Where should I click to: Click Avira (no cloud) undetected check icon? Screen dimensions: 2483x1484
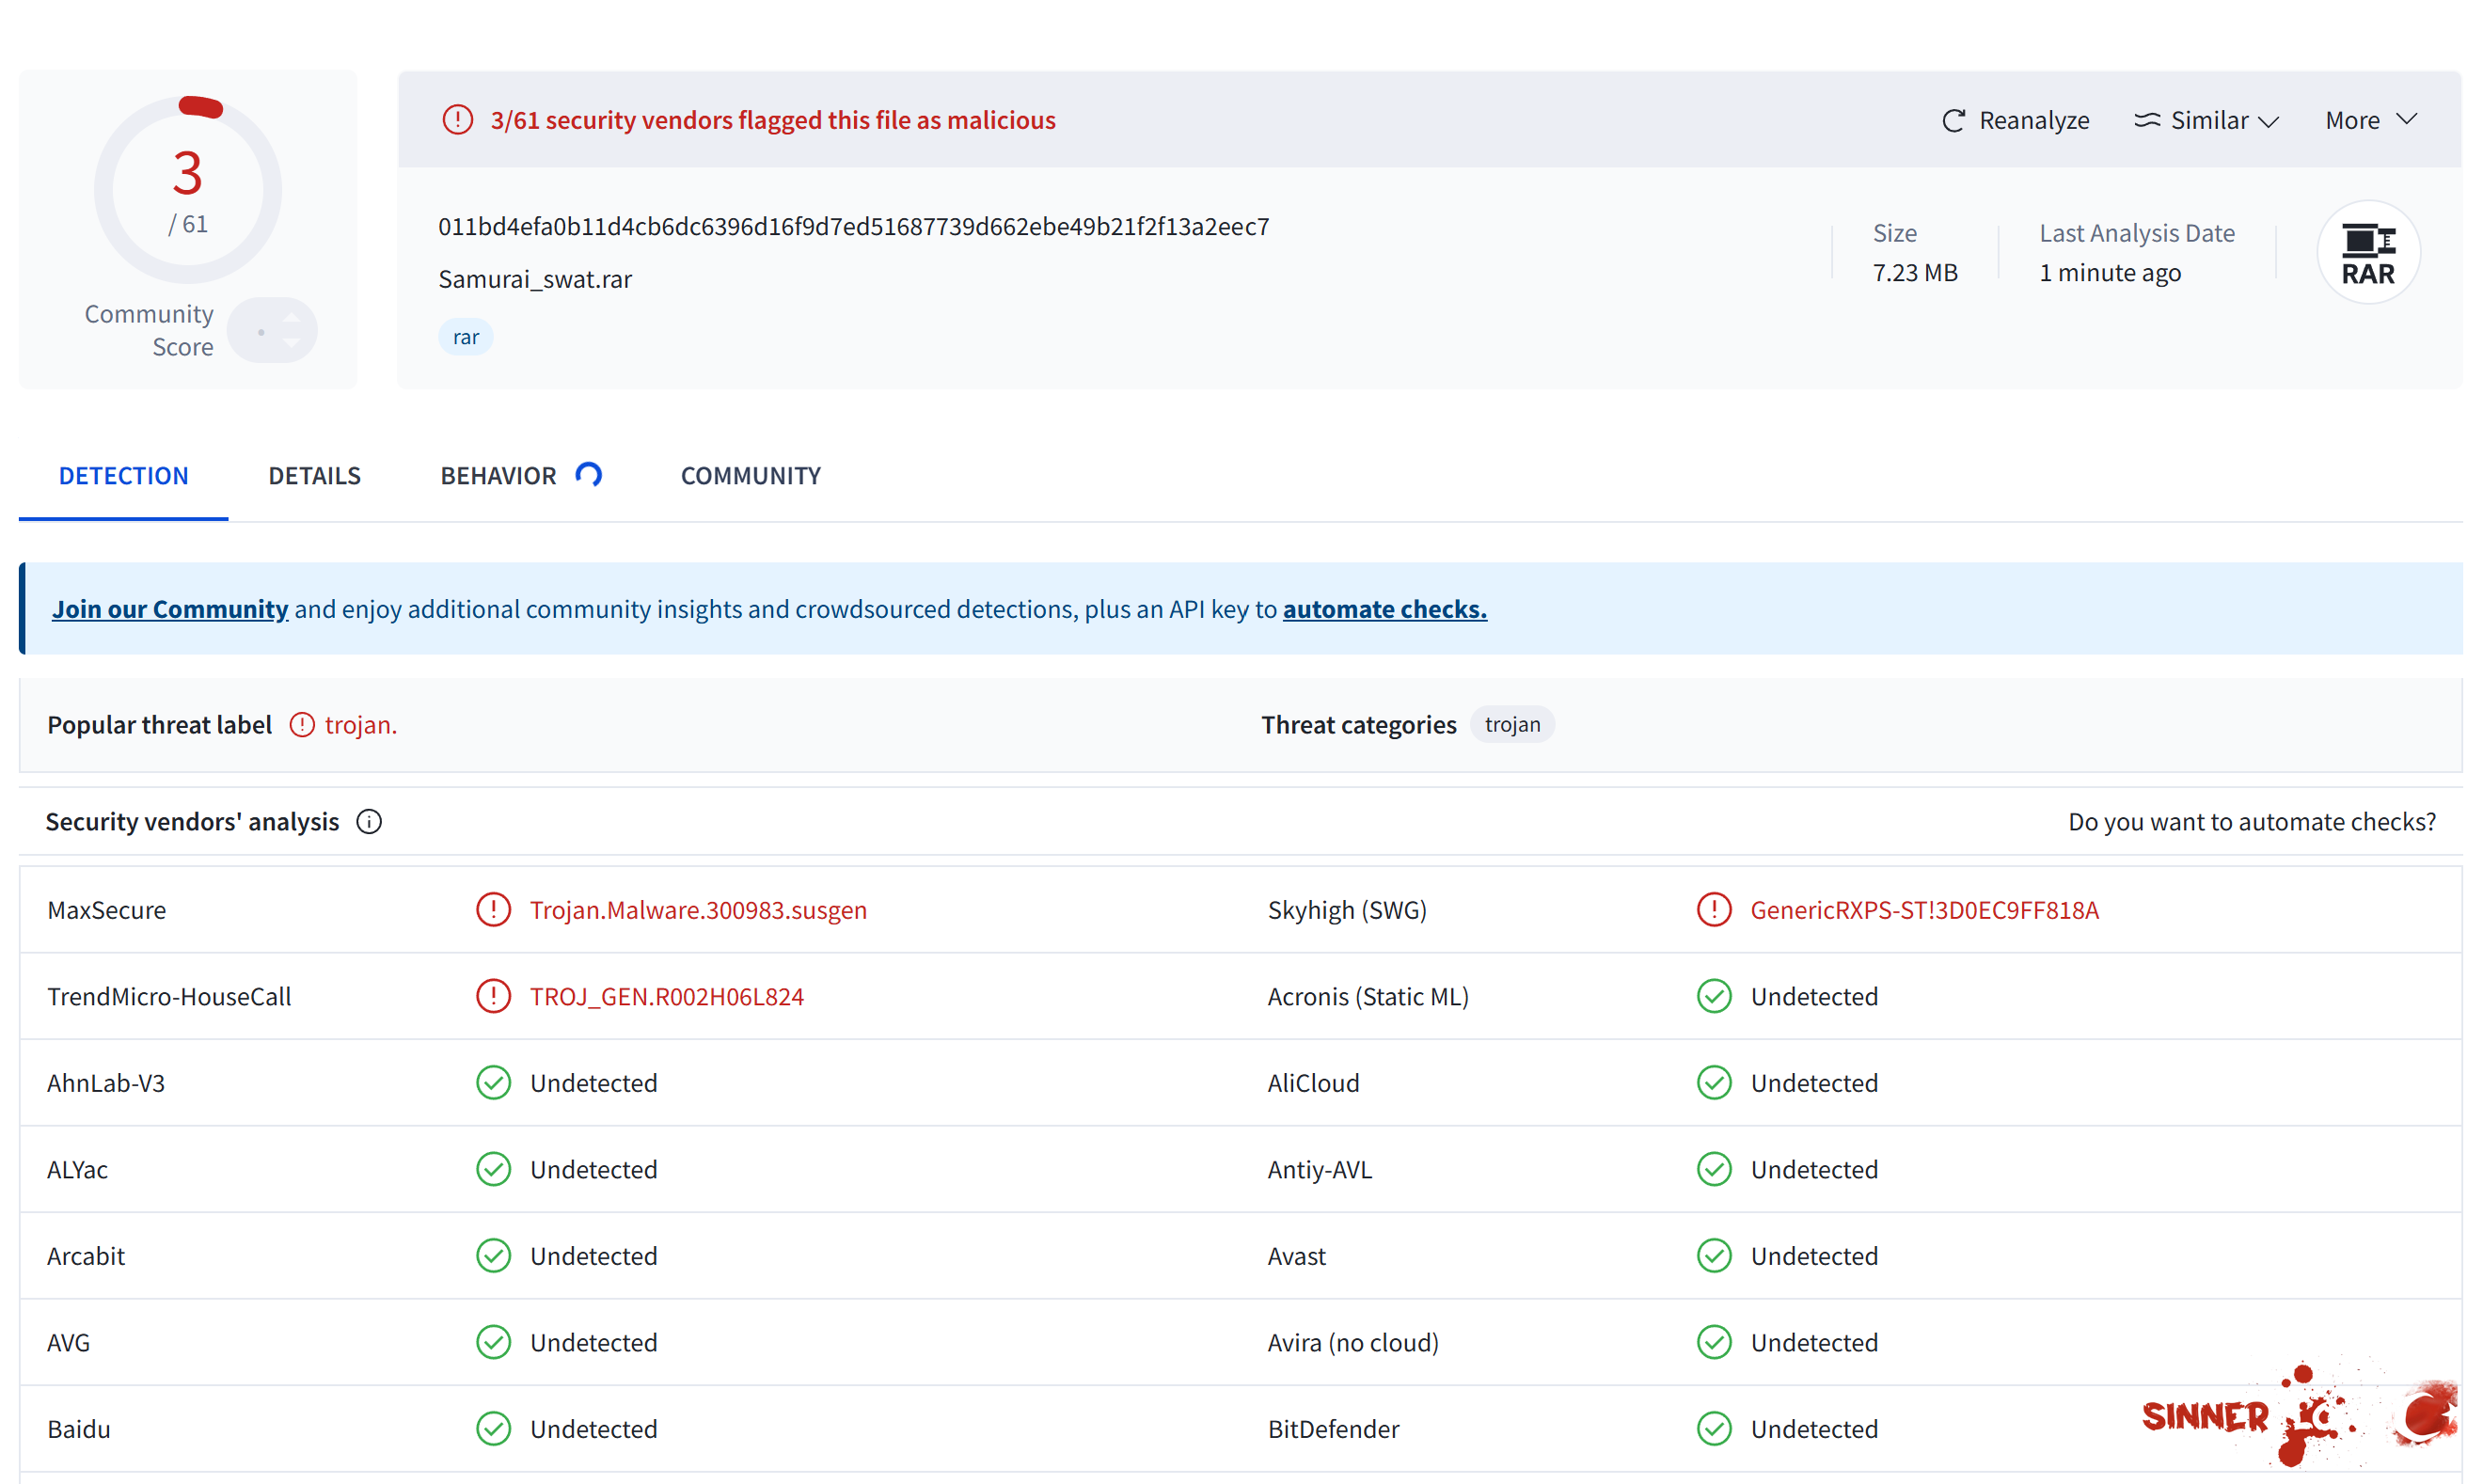[1713, 1342]
